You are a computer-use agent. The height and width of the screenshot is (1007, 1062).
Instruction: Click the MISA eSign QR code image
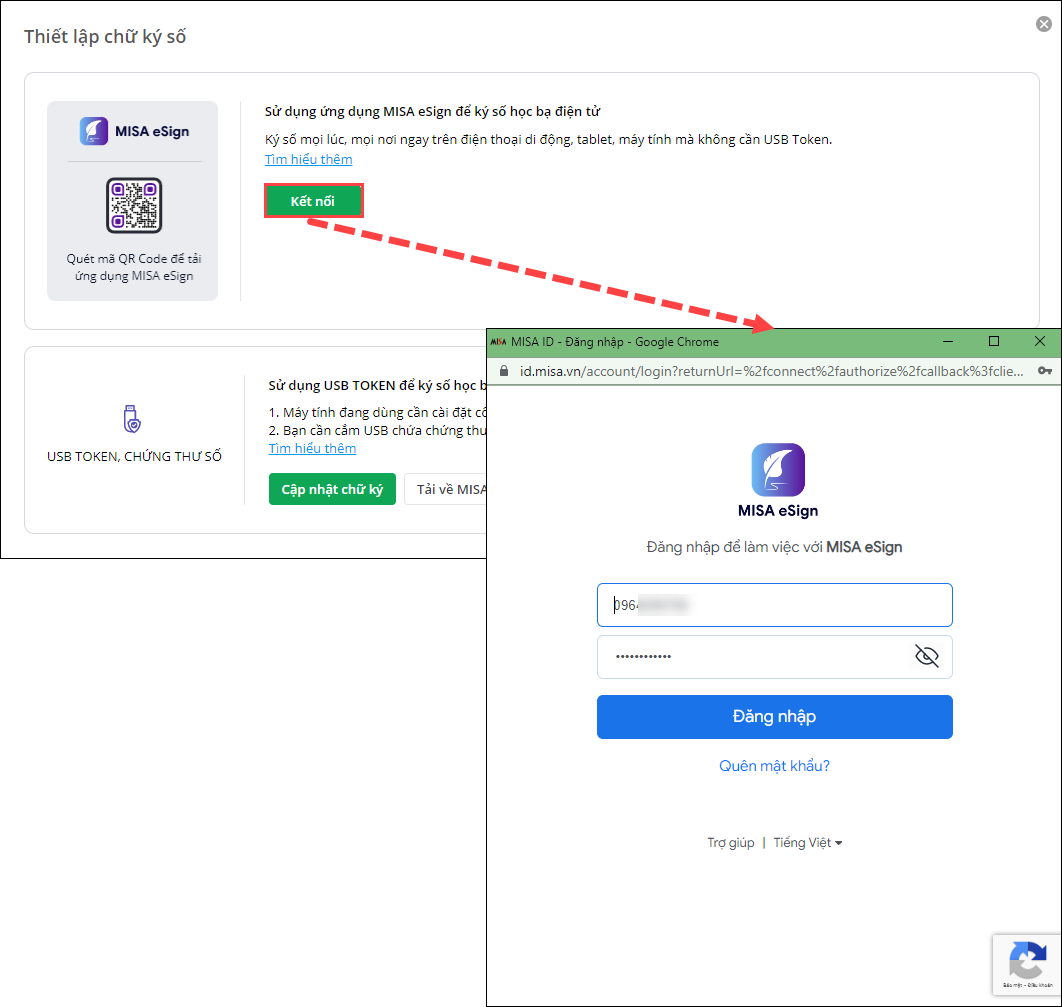(x=134, y=205)
